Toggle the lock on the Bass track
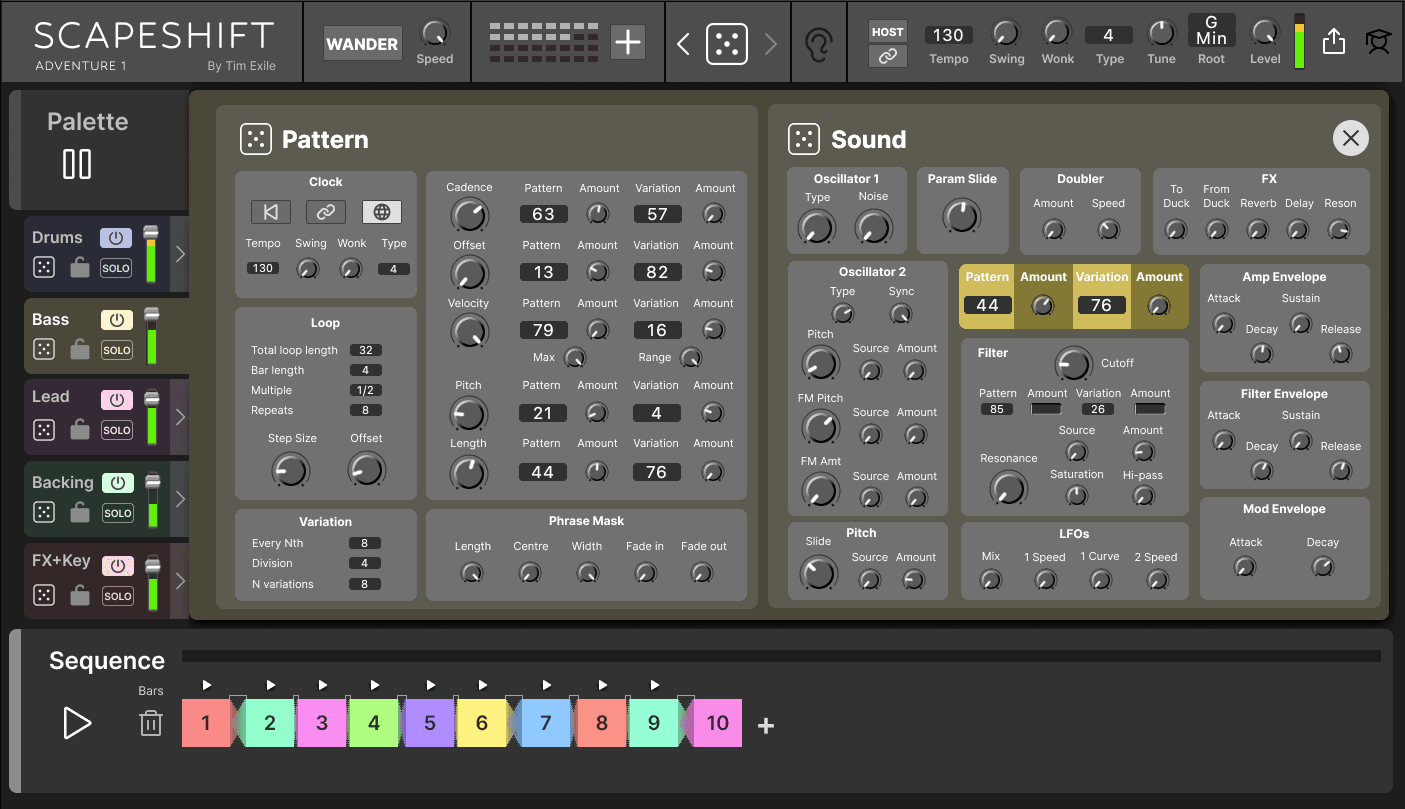Viewport: 1405px width, 809px height. 80,349
